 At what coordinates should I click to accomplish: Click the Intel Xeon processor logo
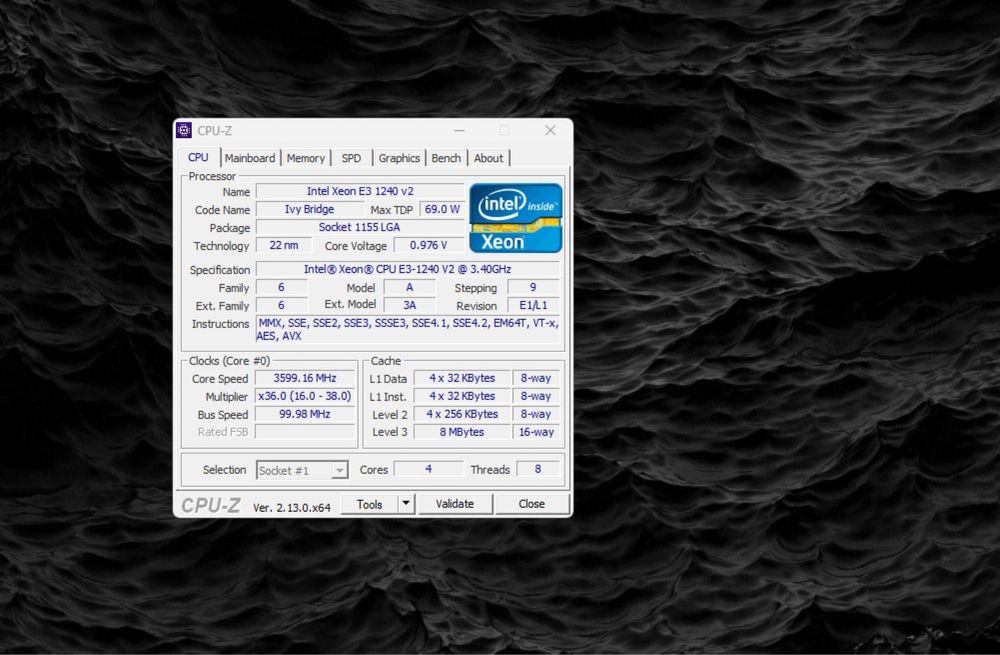[515, 217]
